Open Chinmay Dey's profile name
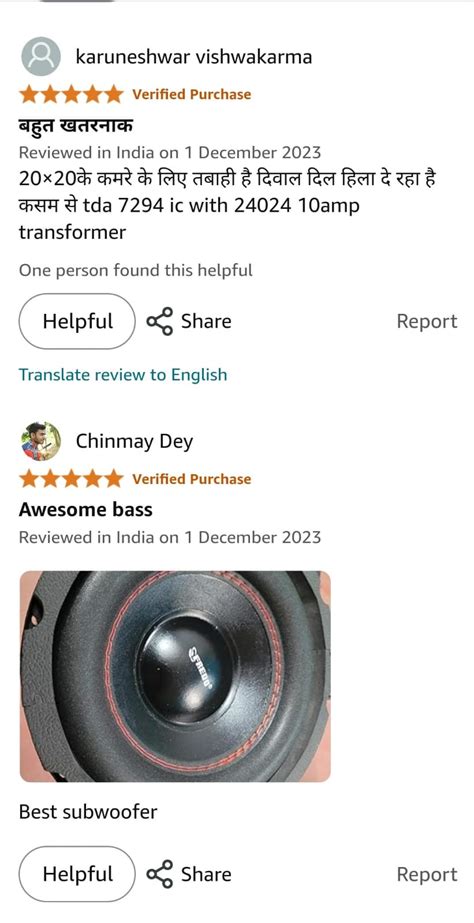 click(x=134, y=441)
